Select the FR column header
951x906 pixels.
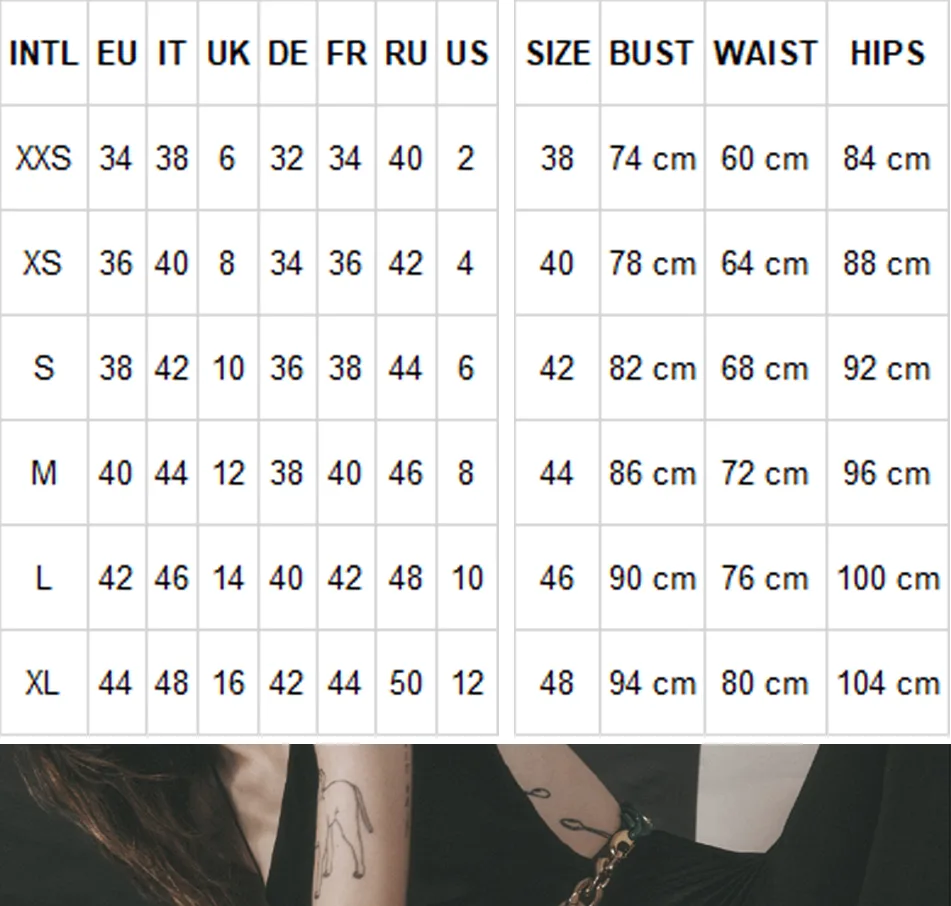pos(346,54)
